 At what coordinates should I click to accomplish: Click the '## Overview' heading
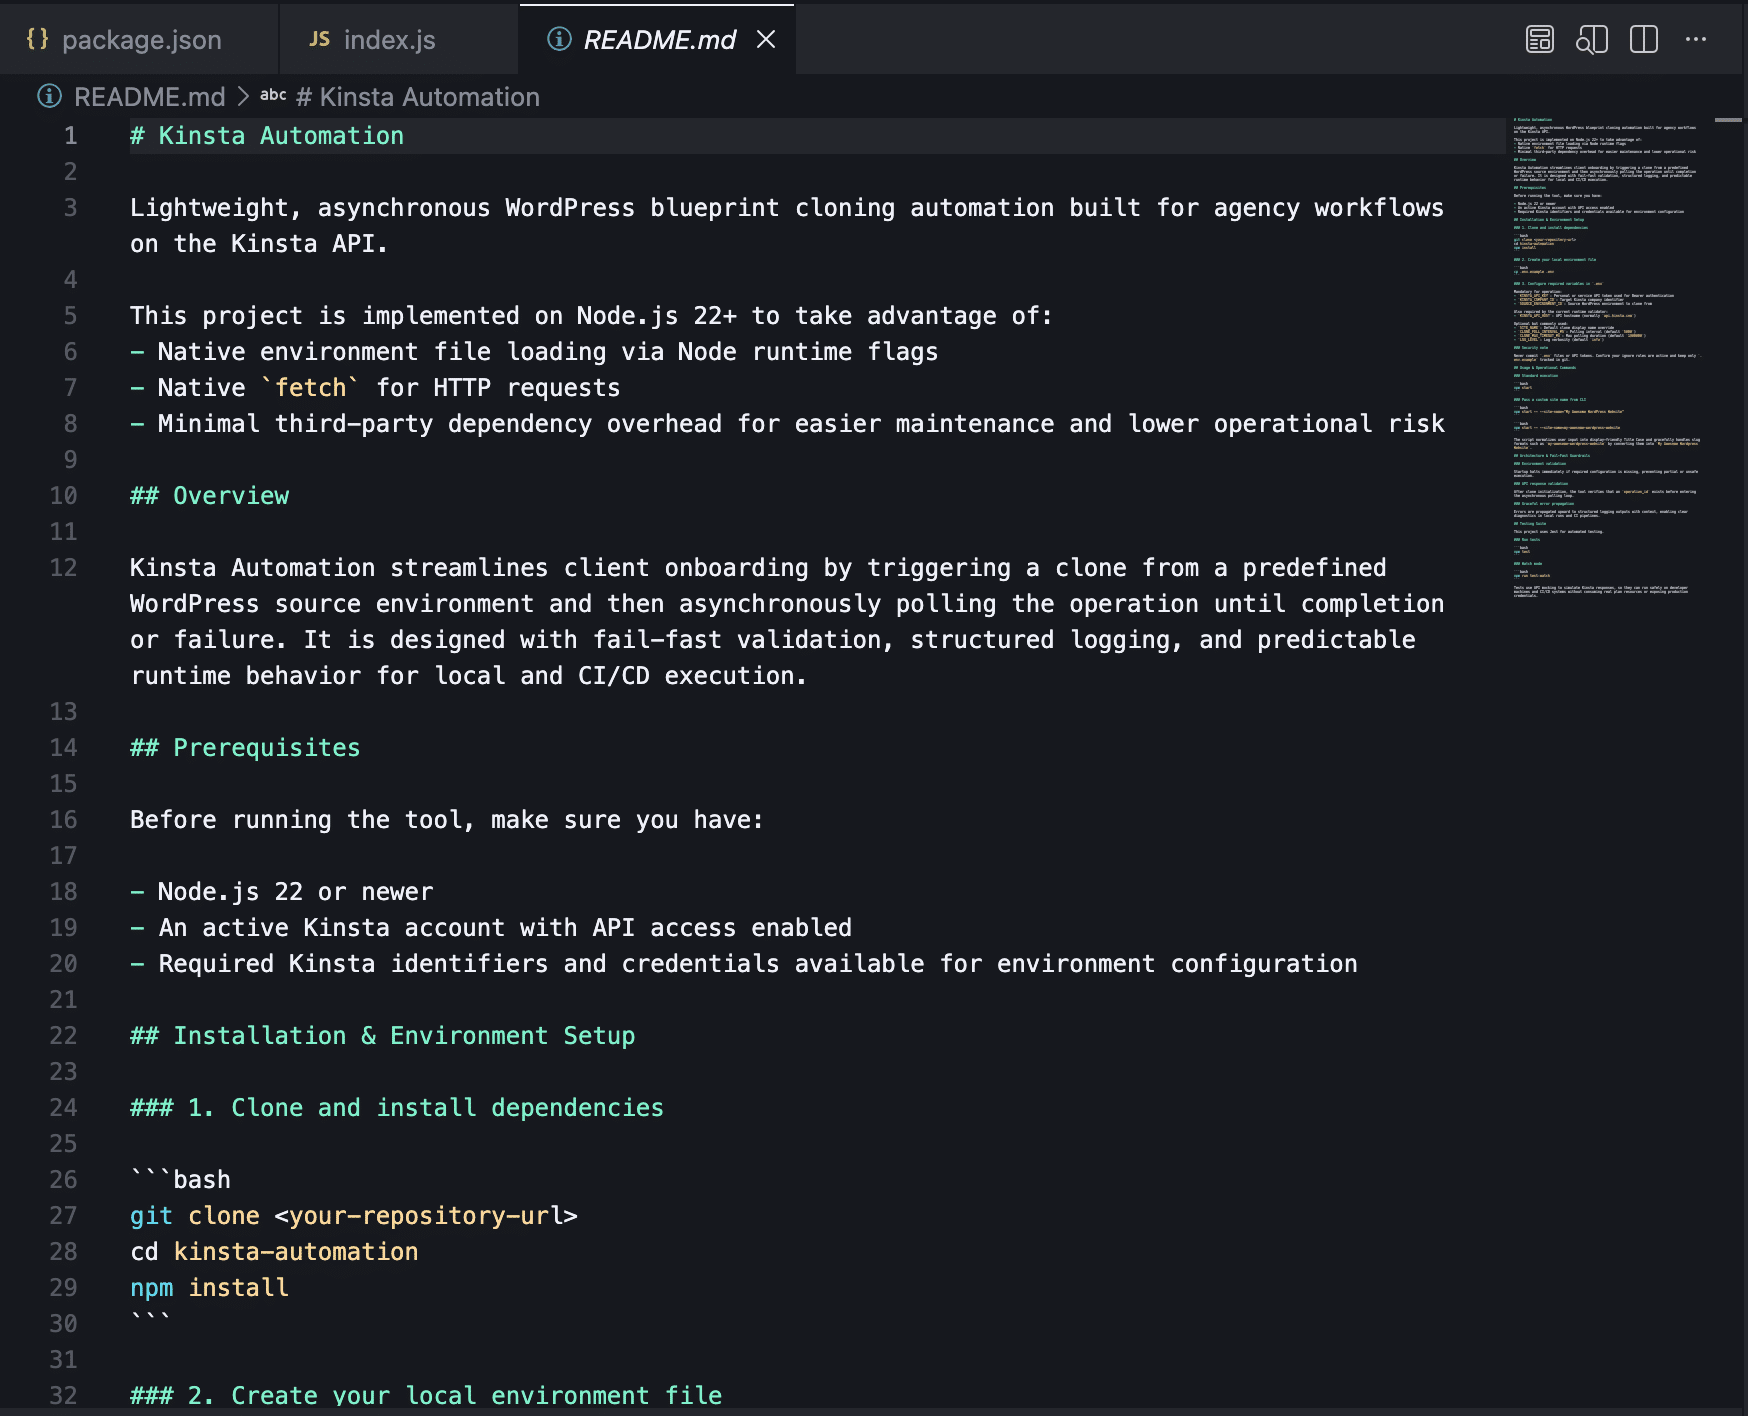(x=210, y=496)
